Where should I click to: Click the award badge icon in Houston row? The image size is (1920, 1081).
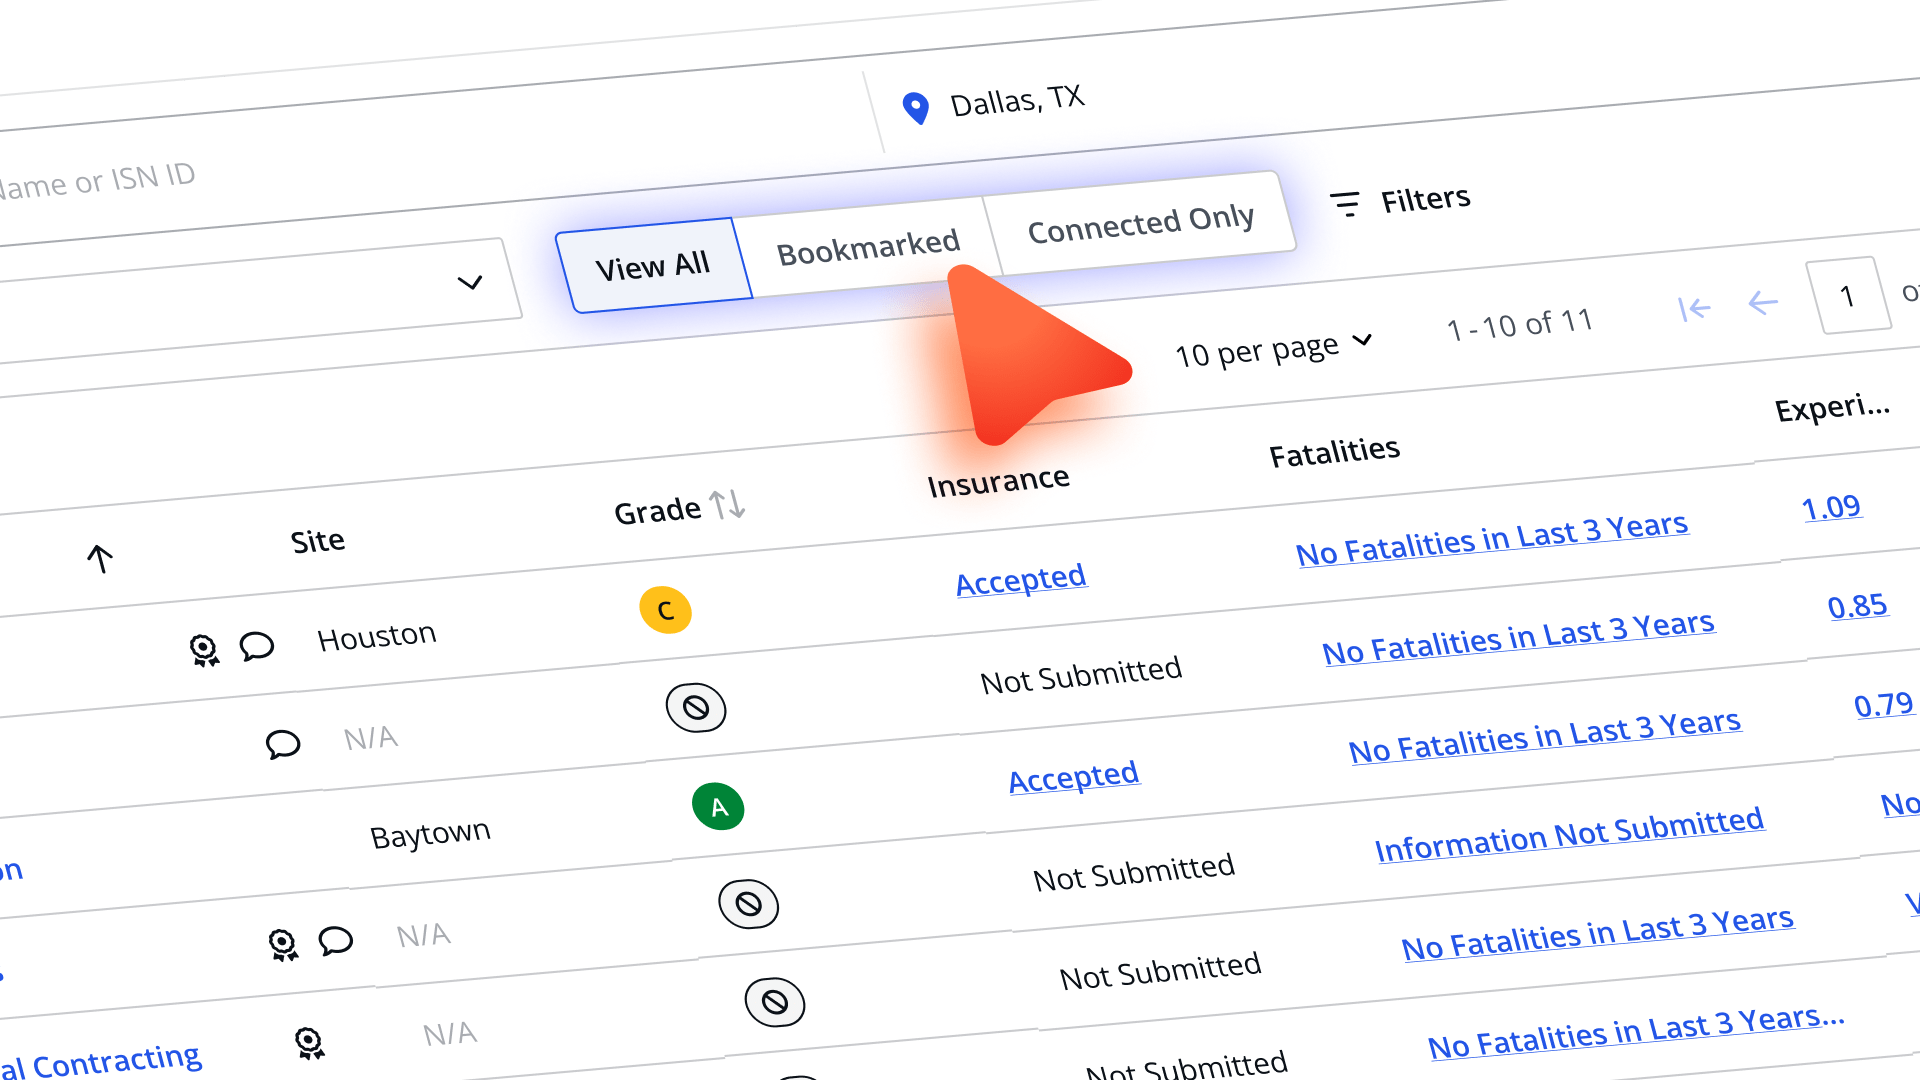tap(204, 651)
